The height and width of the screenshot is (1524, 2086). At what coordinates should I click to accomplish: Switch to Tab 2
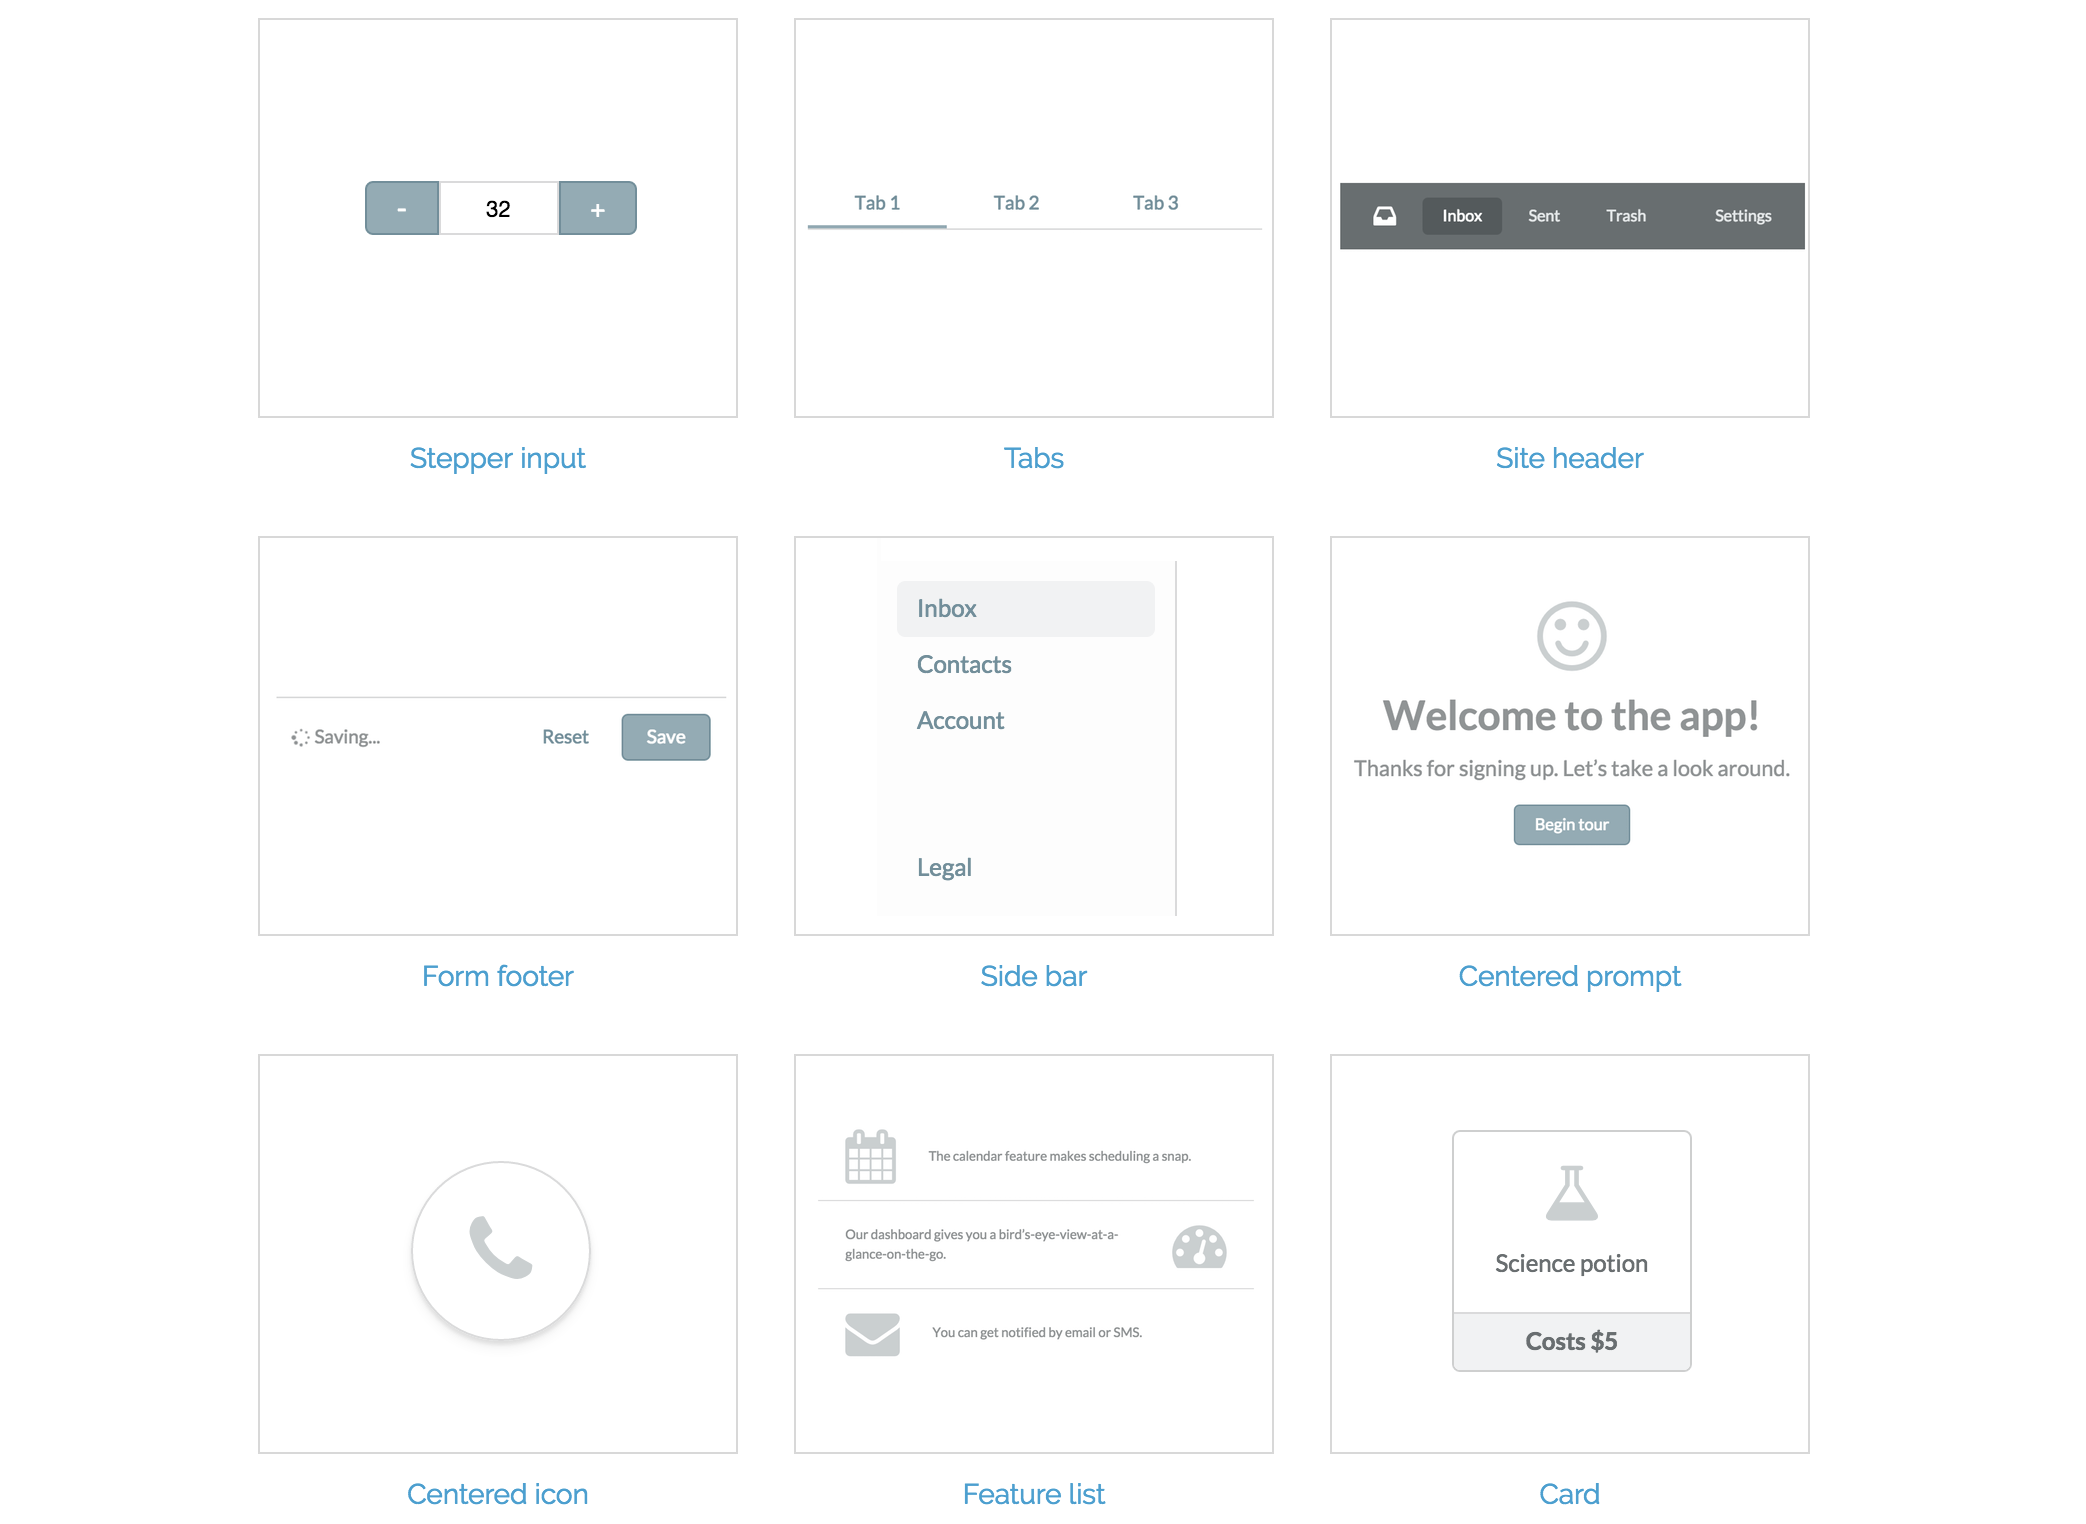coord(1016,203)
